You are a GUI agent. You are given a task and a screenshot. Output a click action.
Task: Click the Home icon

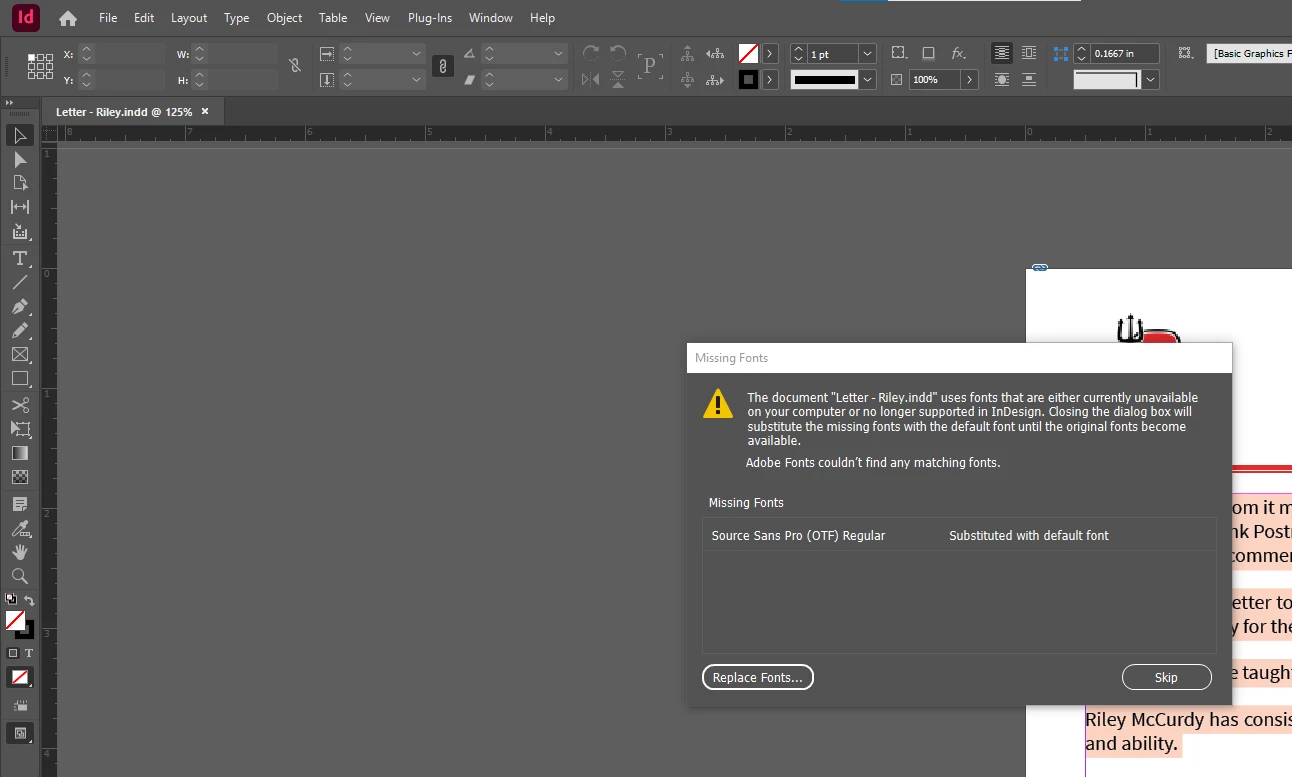coord(68,18)
